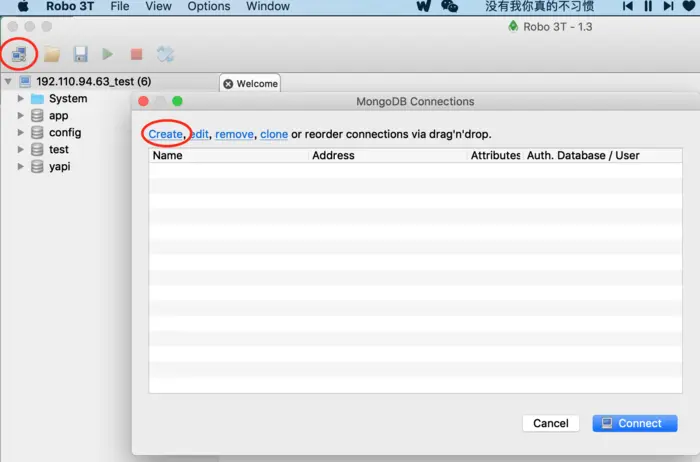Collapse the 192.110.94.63_test connection tree
The width and height of the screenshot is (700, 462).
pos(8,82)
